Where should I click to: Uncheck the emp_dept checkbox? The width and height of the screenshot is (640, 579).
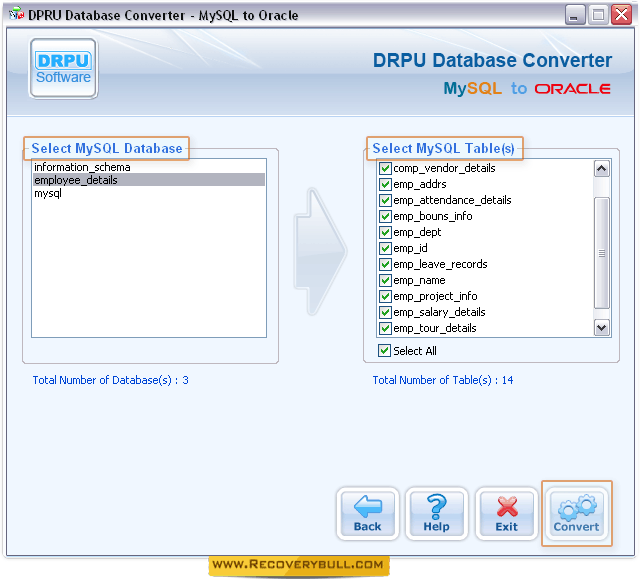click(385, 232)
